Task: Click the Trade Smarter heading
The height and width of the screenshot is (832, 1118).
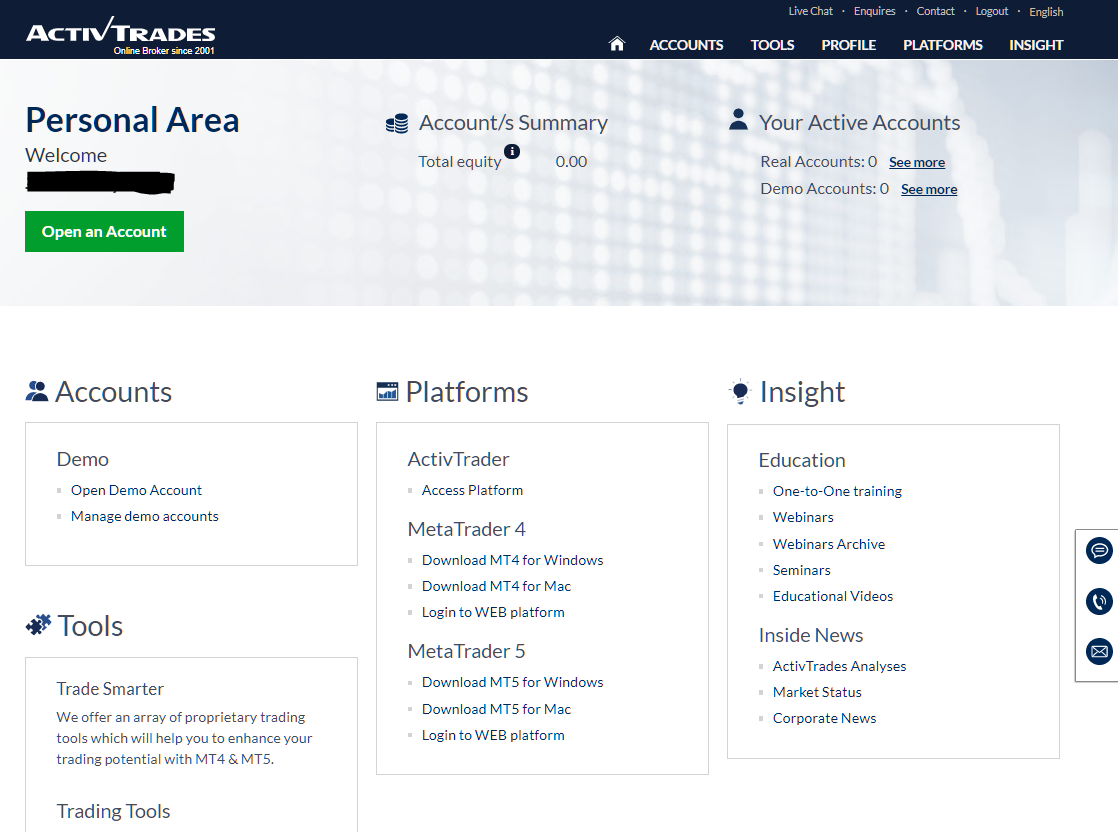Action: [110, 689]
